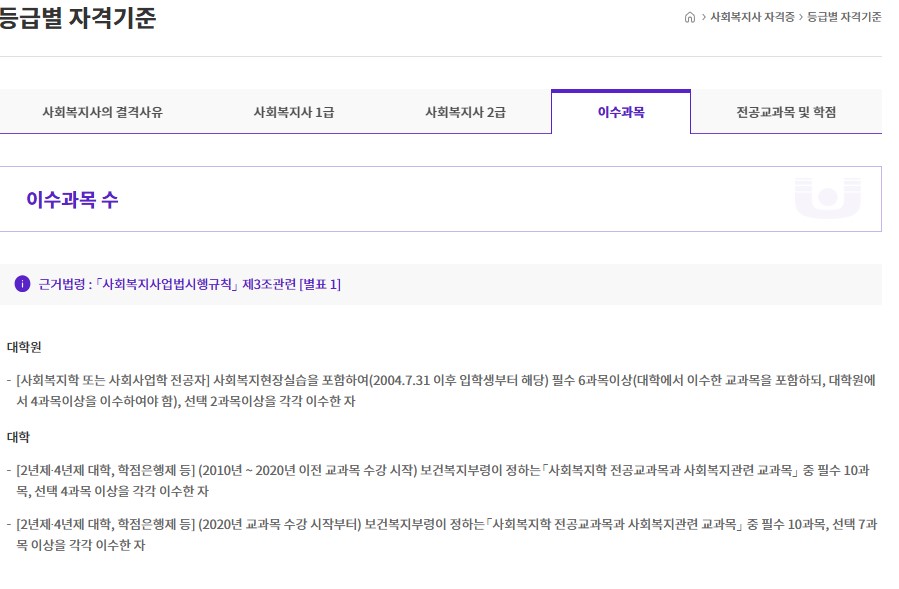This screenshot has width=899, height=589.
Task: Click the chevron separator after 사회복지사 자격증
Action: pyautogui.click(x=803, y=17)
